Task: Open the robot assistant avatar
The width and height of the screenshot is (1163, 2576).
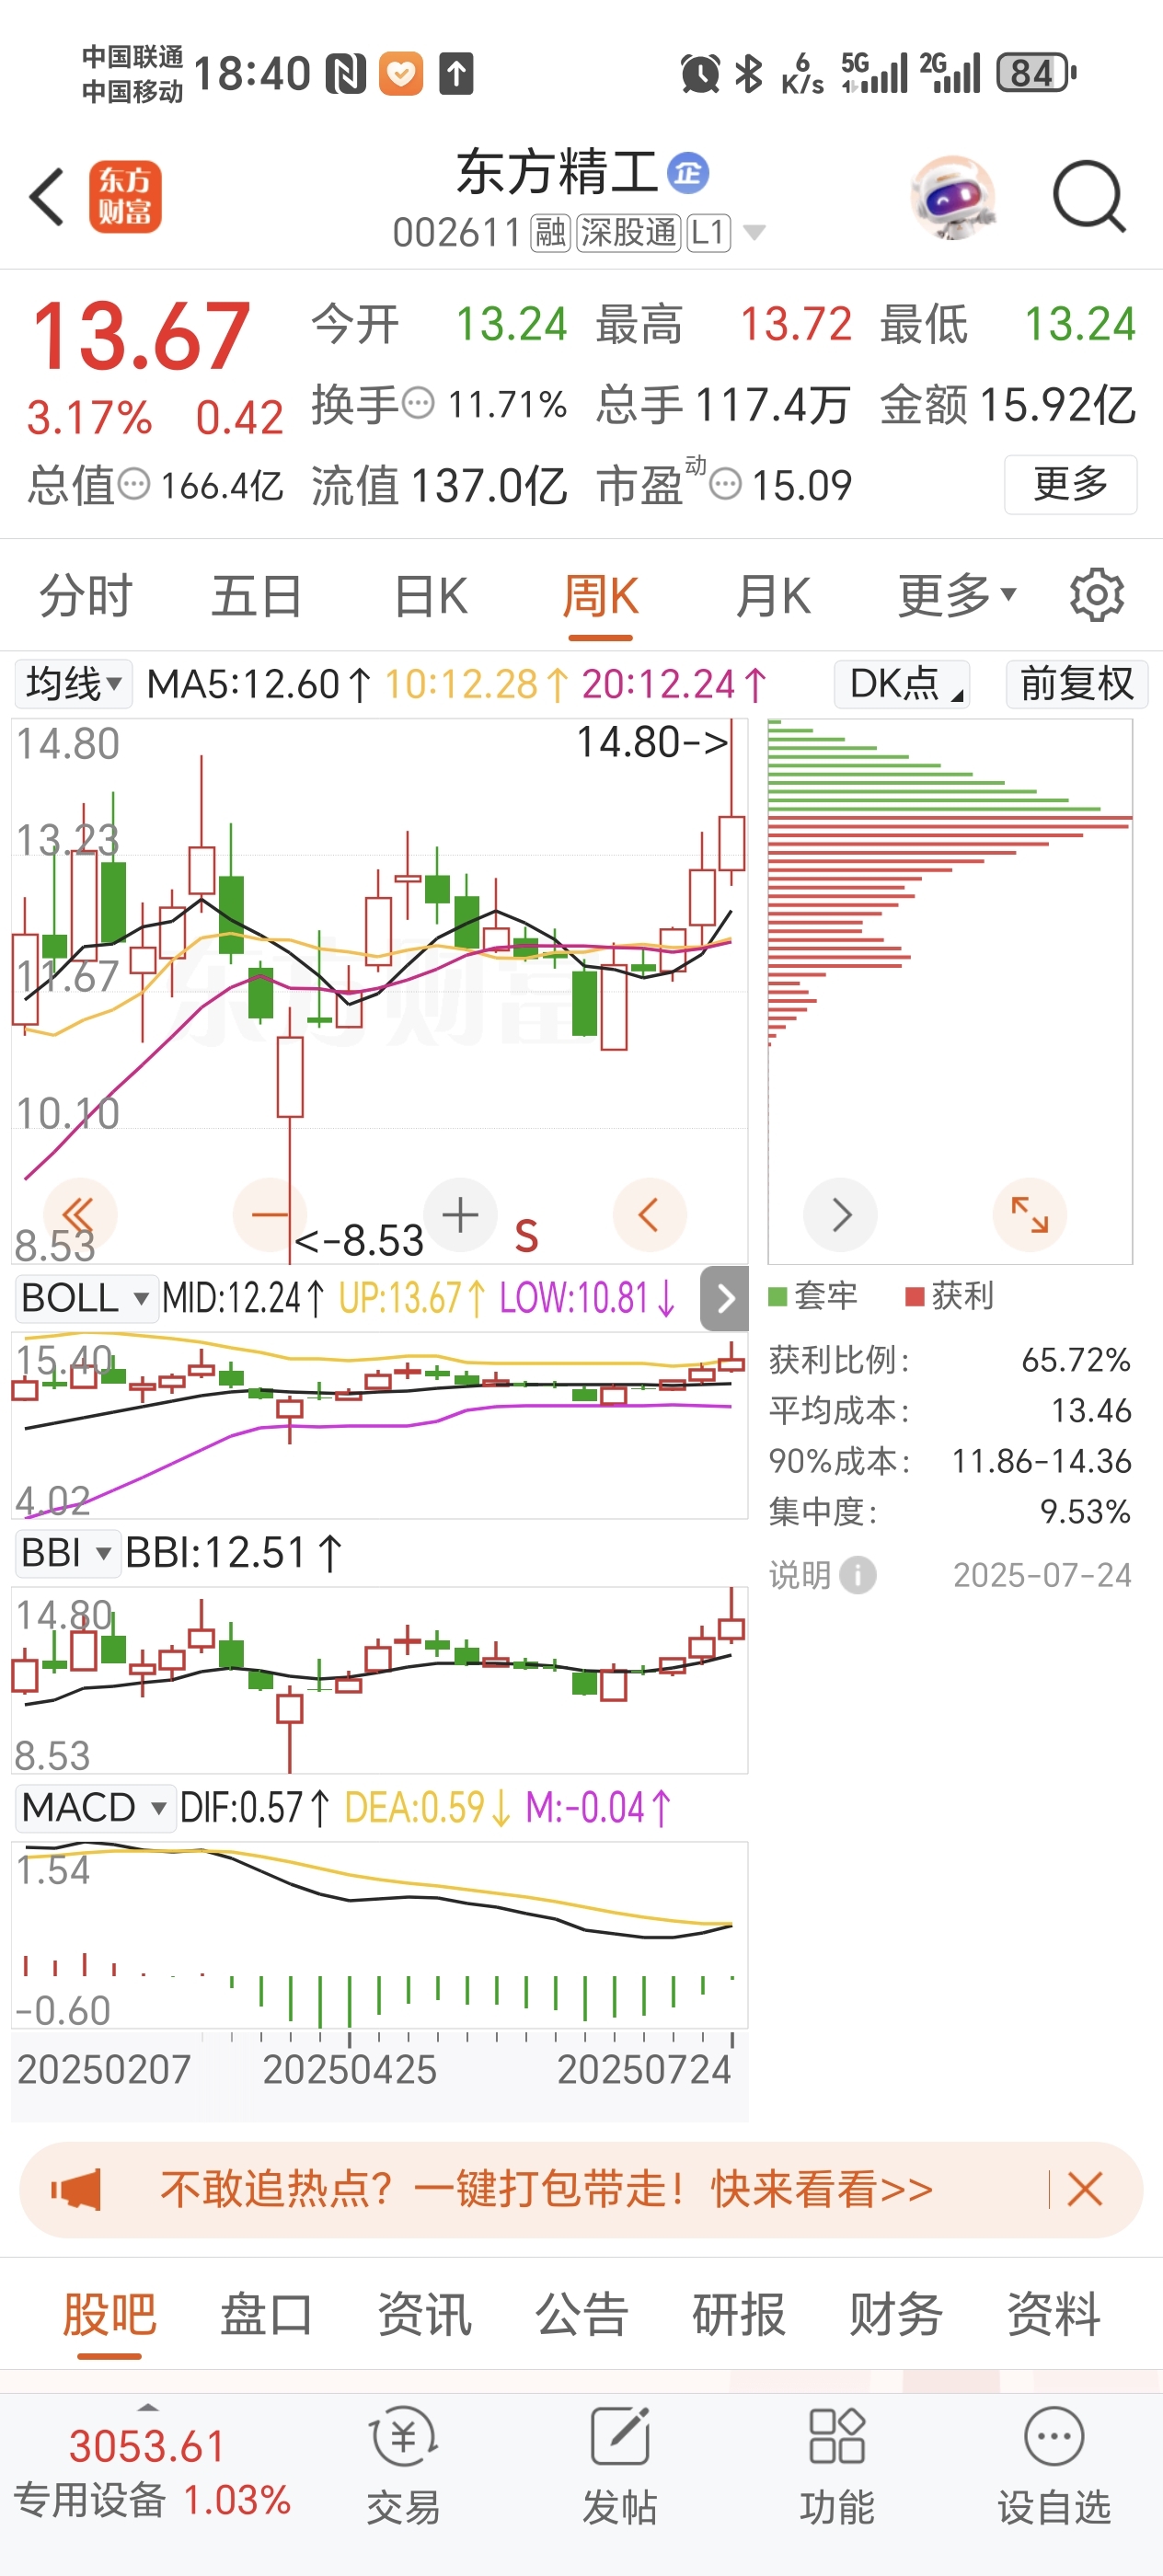Action: pos(952,197)
